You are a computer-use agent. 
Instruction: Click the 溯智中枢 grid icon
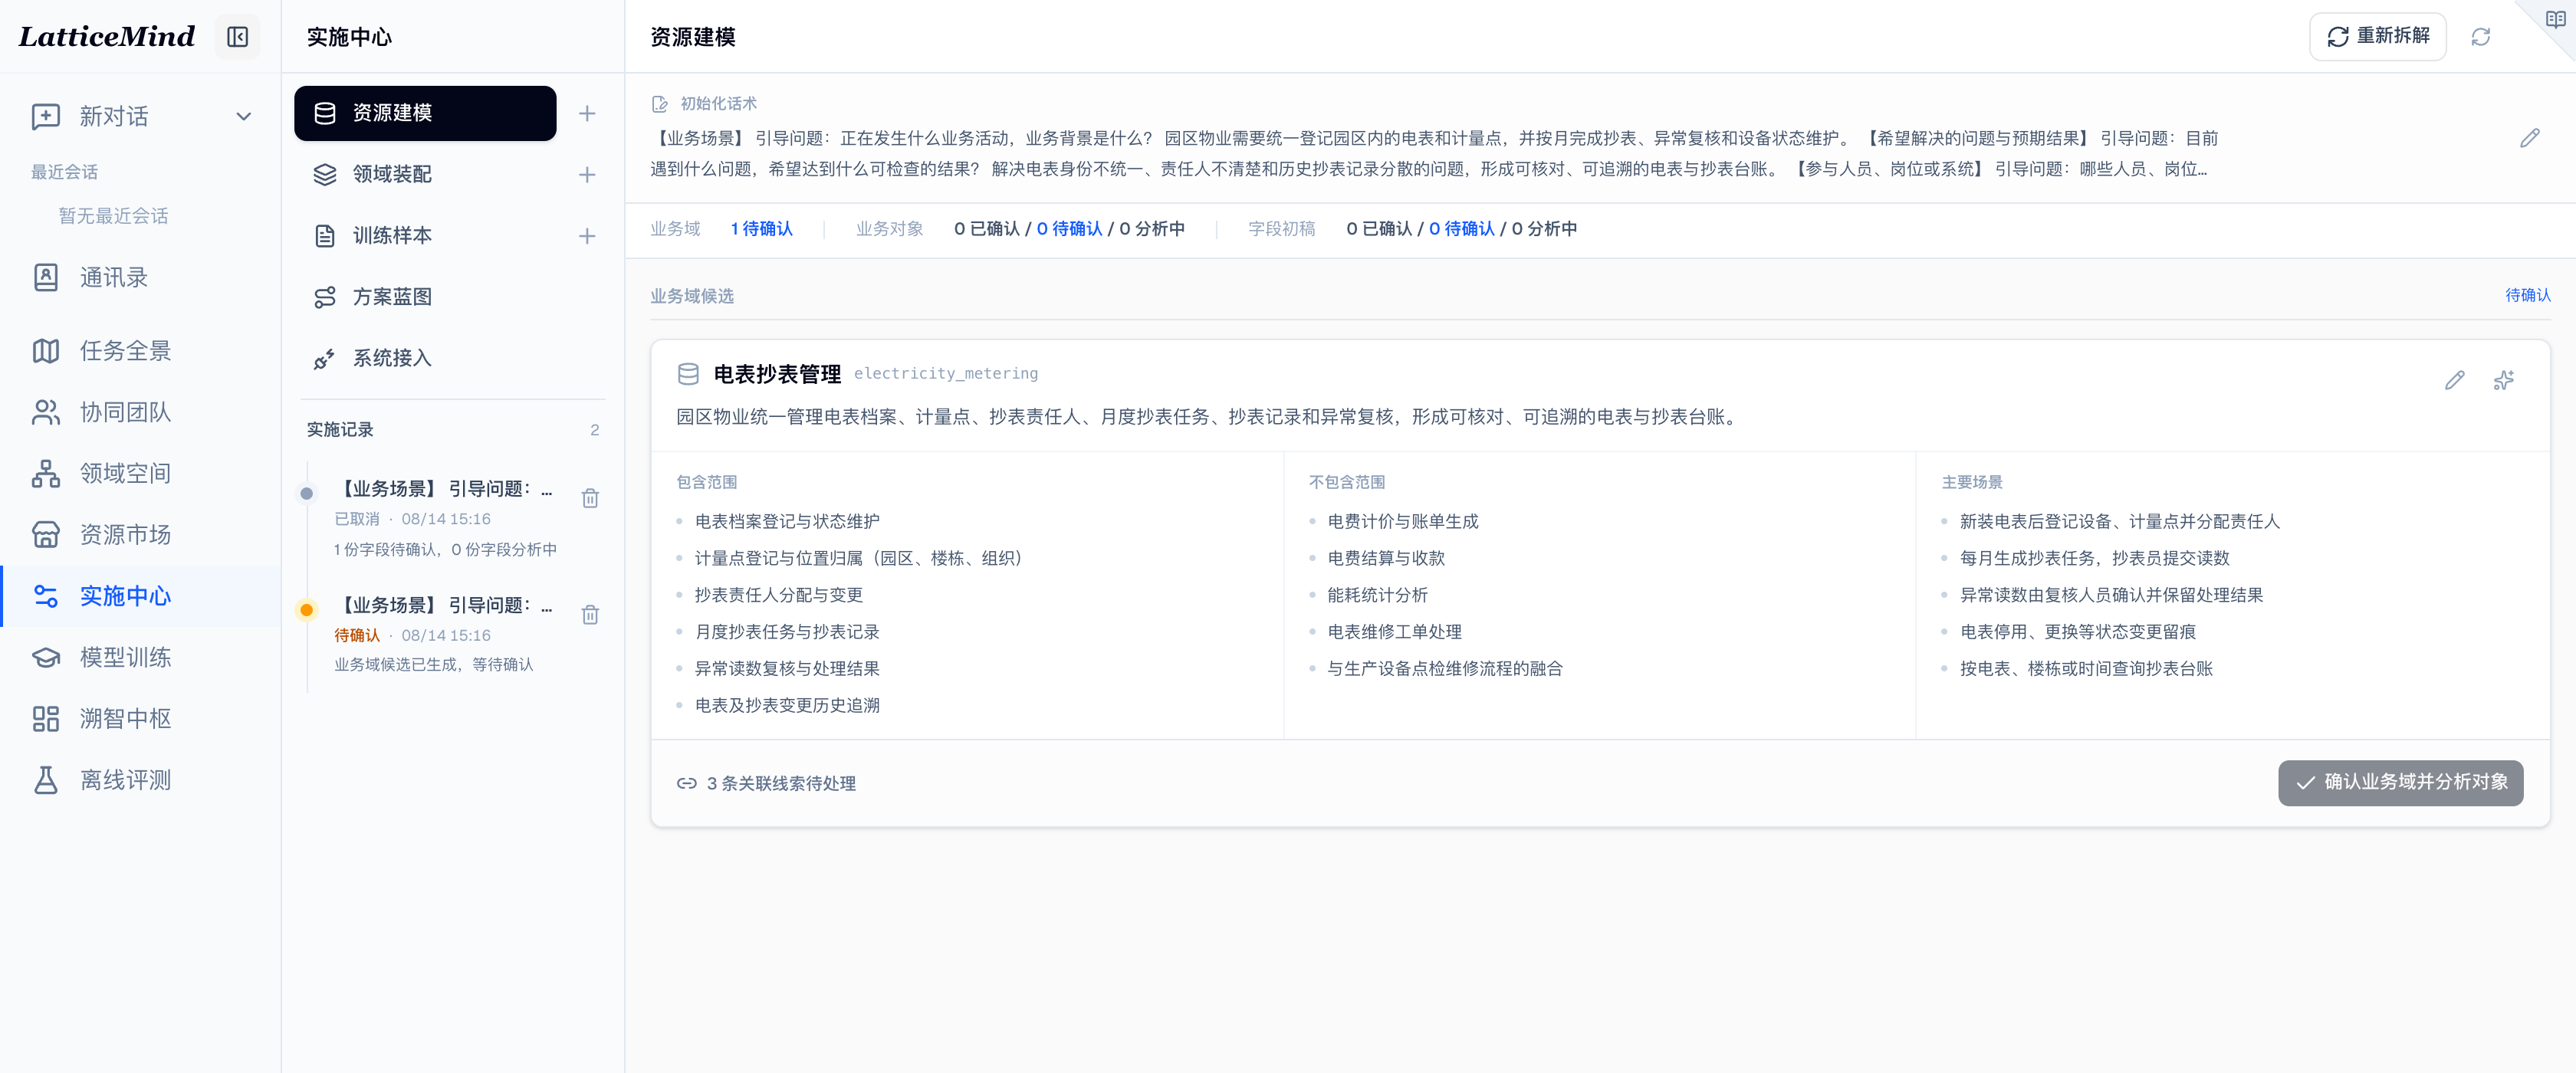[46, 719]
